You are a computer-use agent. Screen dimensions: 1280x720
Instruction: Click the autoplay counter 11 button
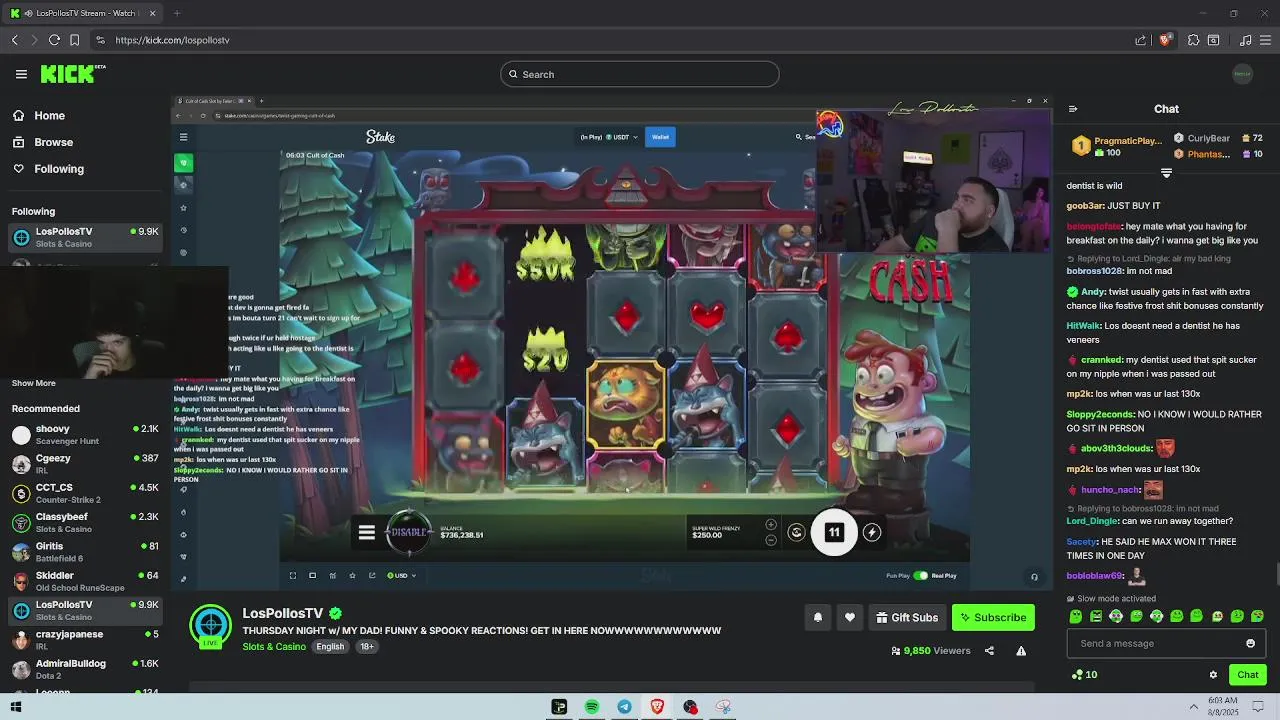pos(834,532)
